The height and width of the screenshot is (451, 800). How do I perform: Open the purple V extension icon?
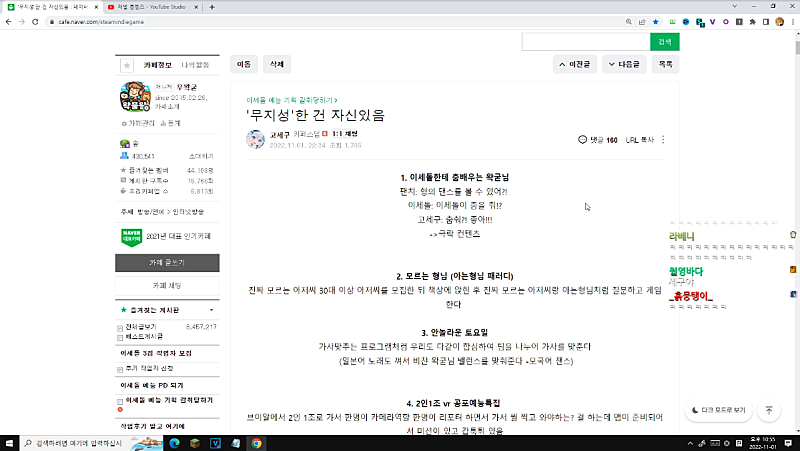(712, 22)
